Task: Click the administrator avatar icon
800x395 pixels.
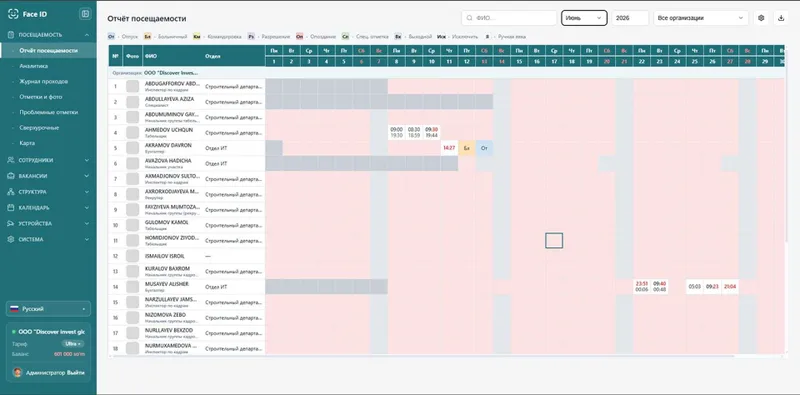Action: [x=18, y=373]
